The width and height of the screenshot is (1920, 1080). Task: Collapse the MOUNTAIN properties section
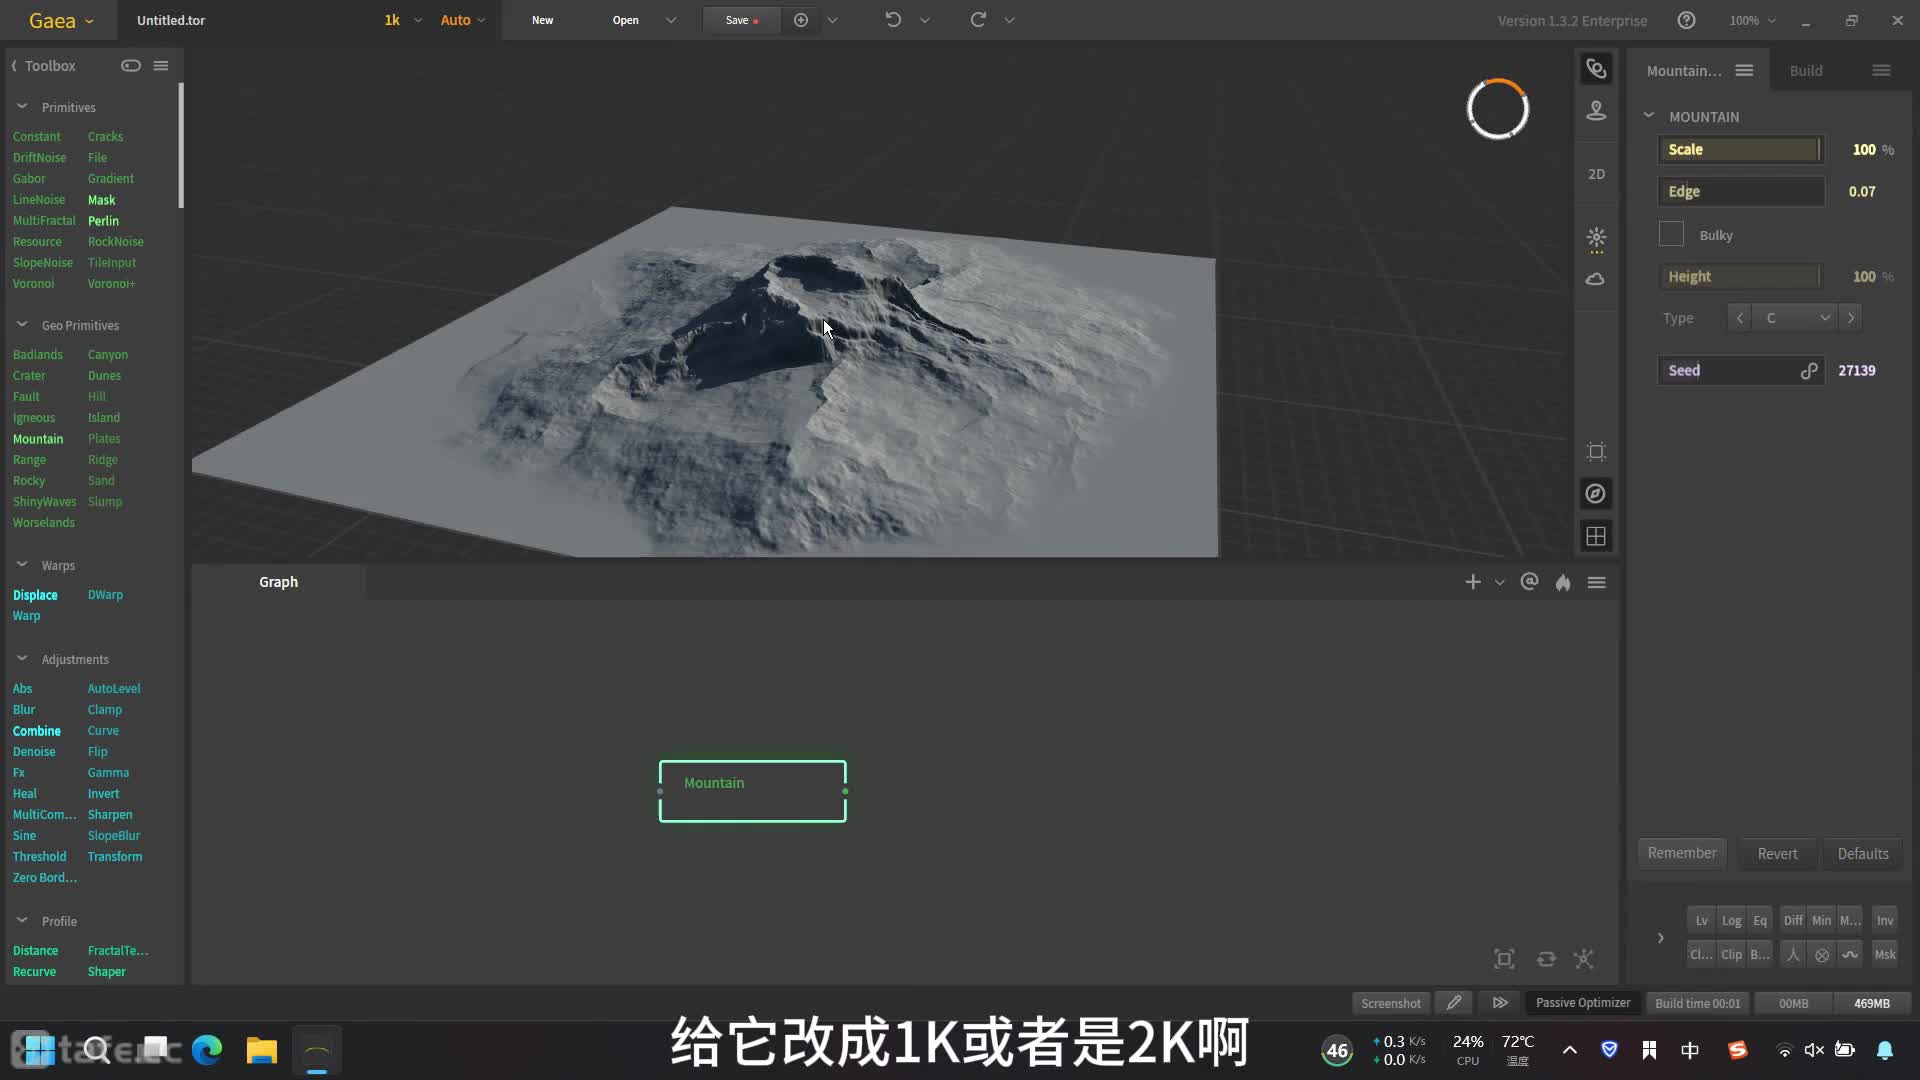point(1649,116)
